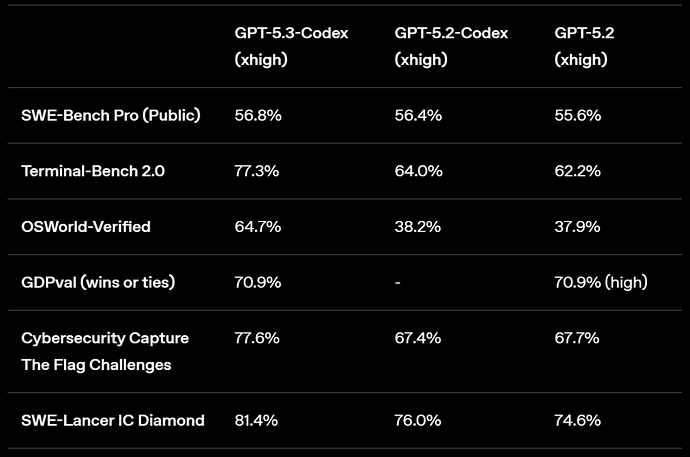Click the Cybersecurity Capture The Flag Challenges label
The height and width of the screenshot is (457, 690).
pyautogui.click(x=105, y=351)
